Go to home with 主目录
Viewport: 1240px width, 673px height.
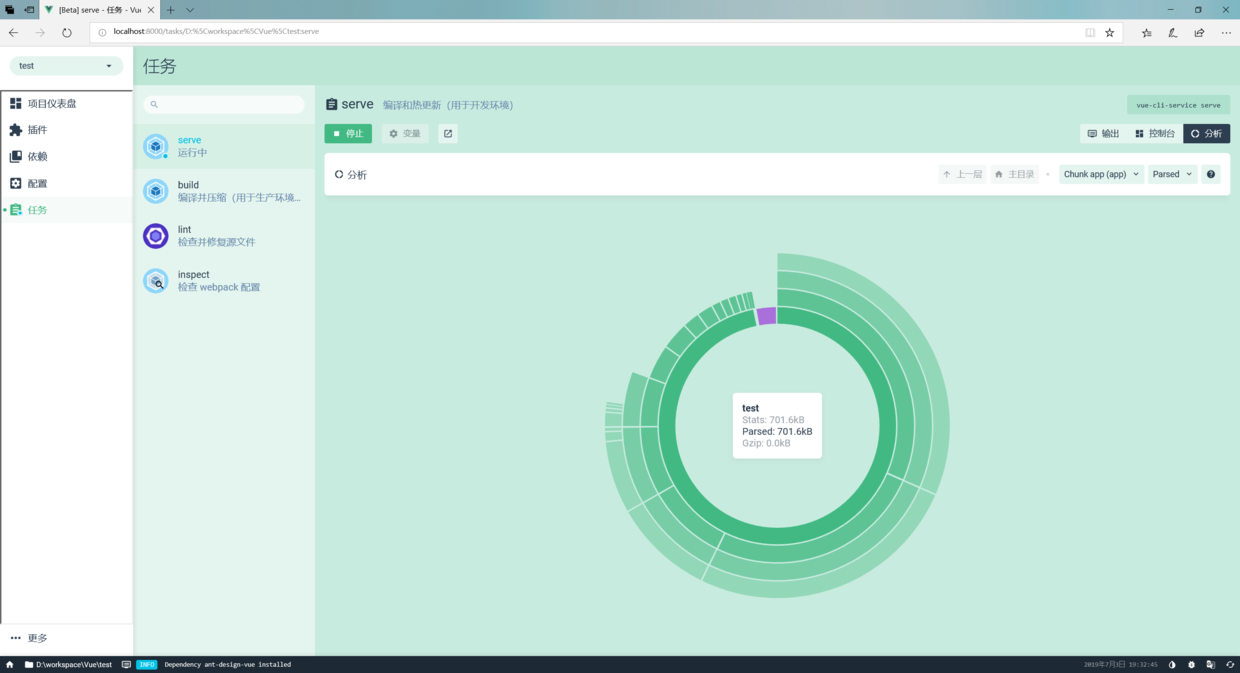tap(1014, 174)
